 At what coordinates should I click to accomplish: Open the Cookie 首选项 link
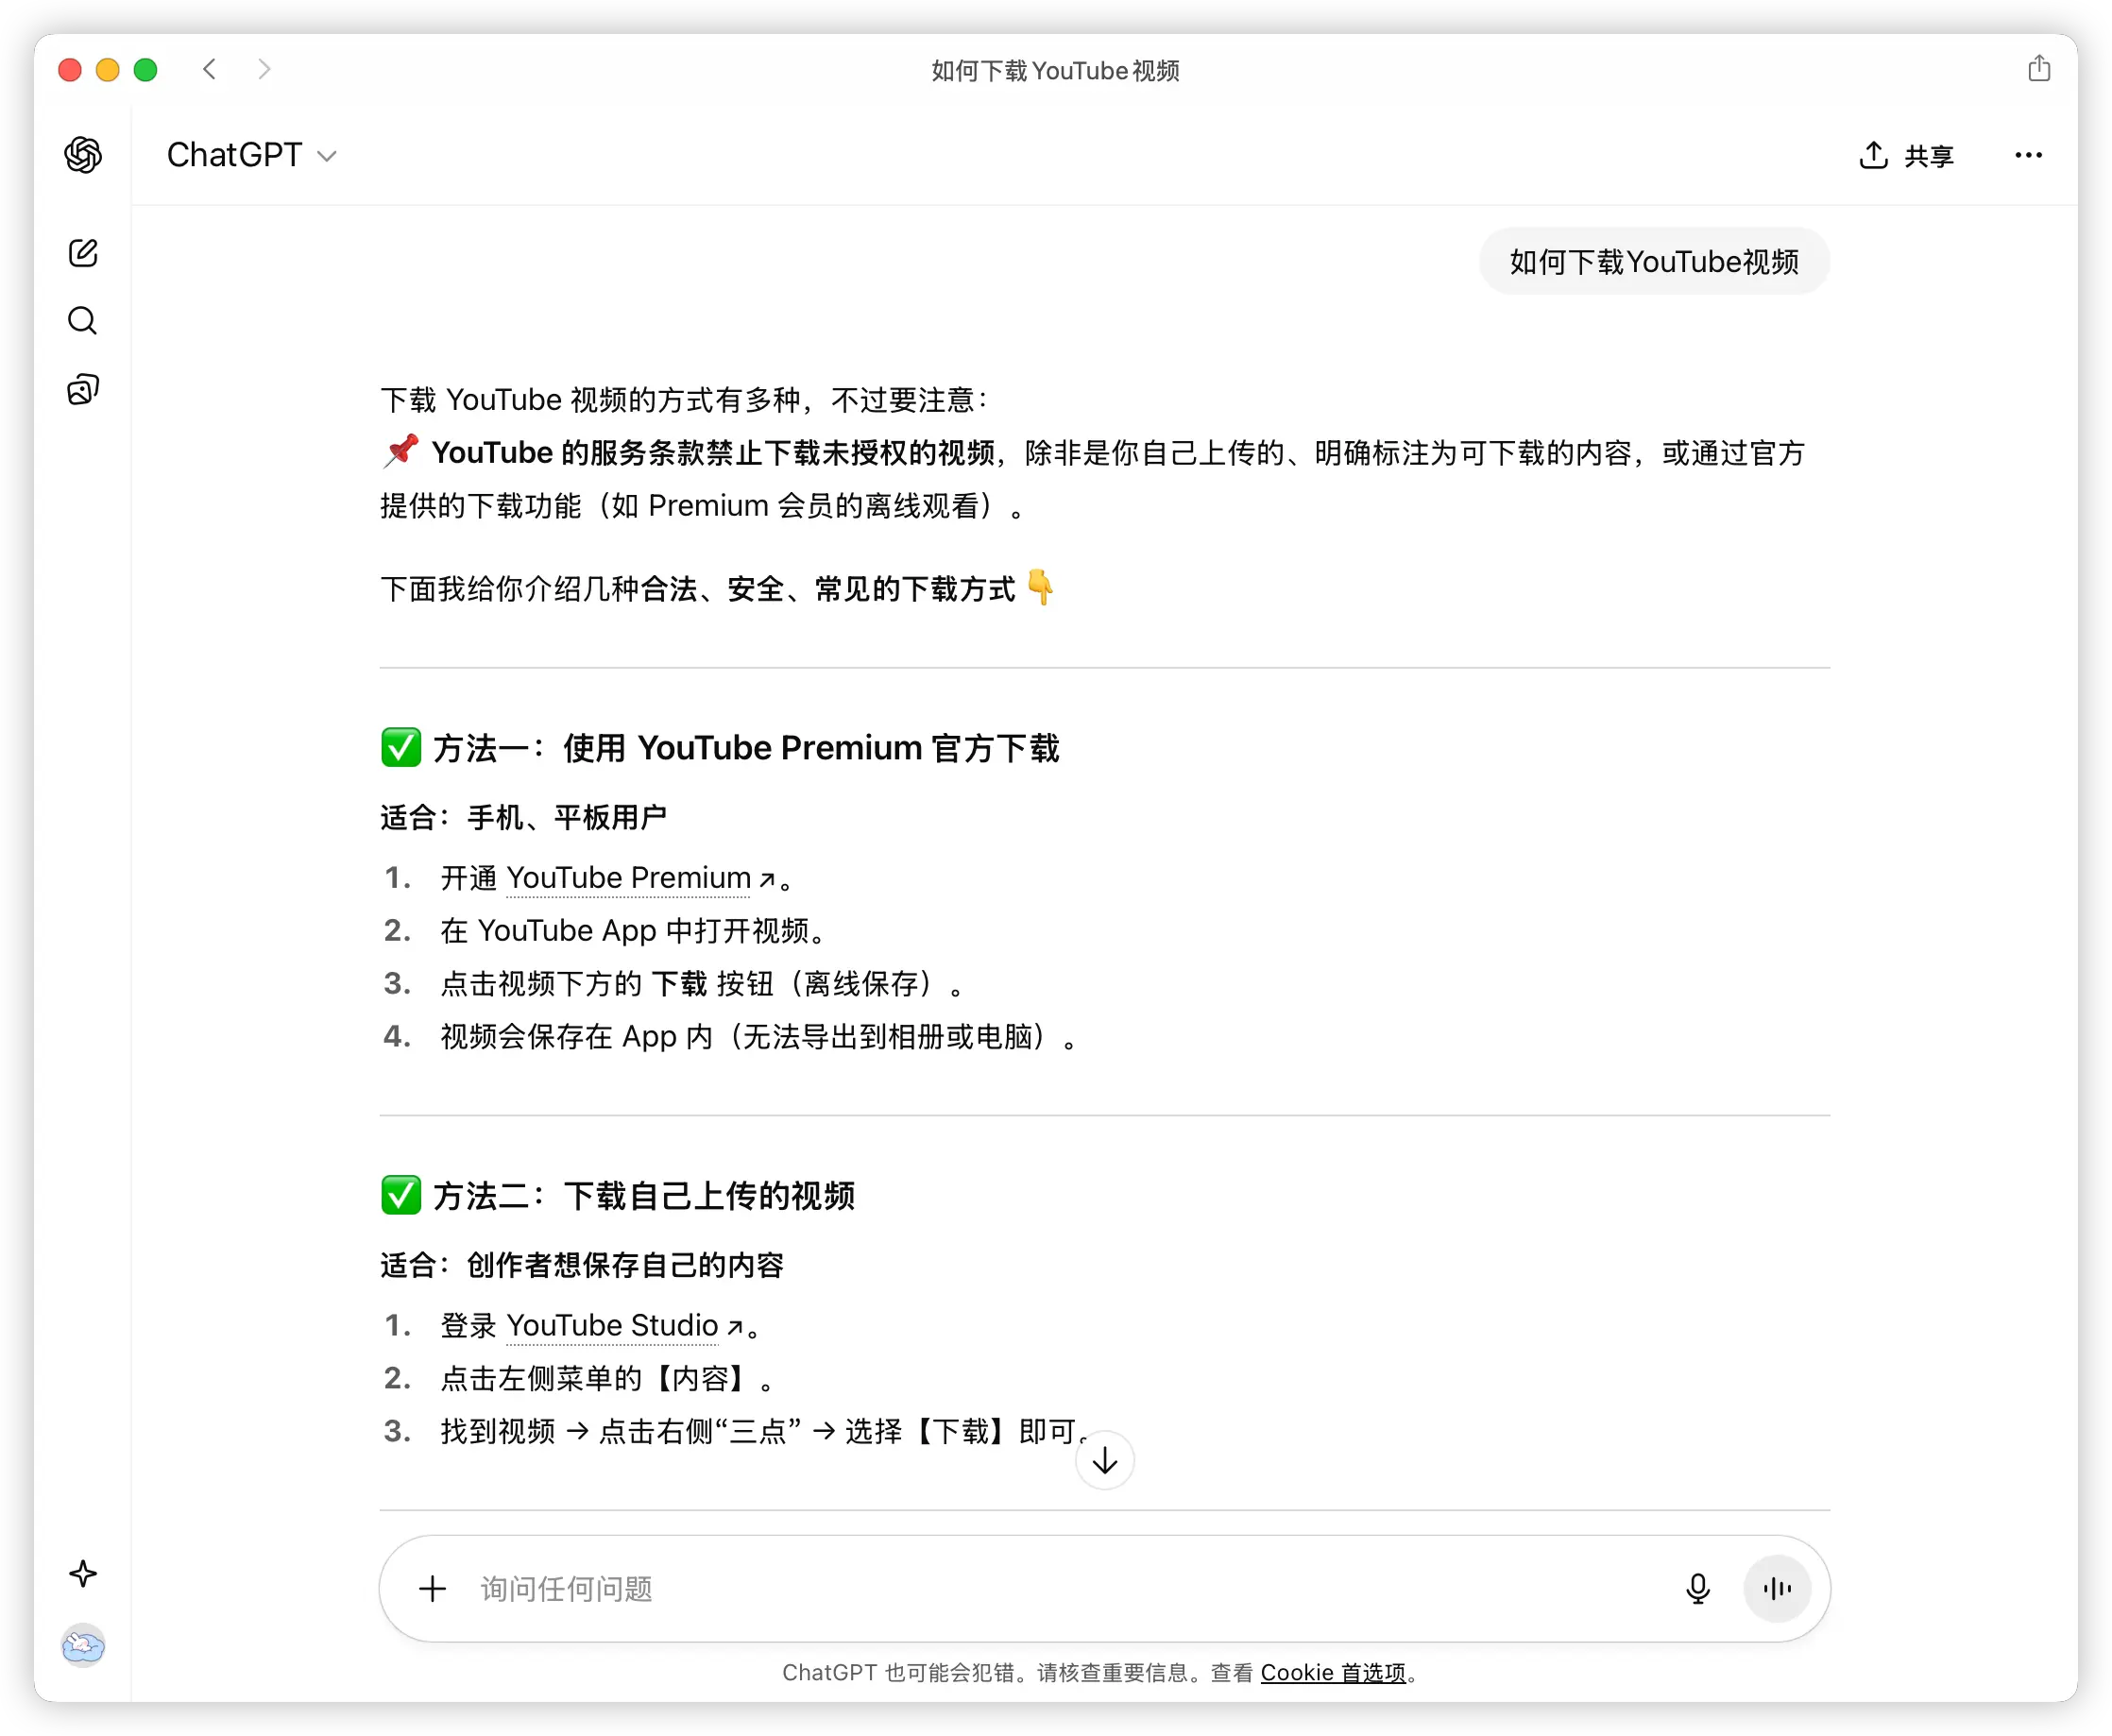[1333, 1673]
